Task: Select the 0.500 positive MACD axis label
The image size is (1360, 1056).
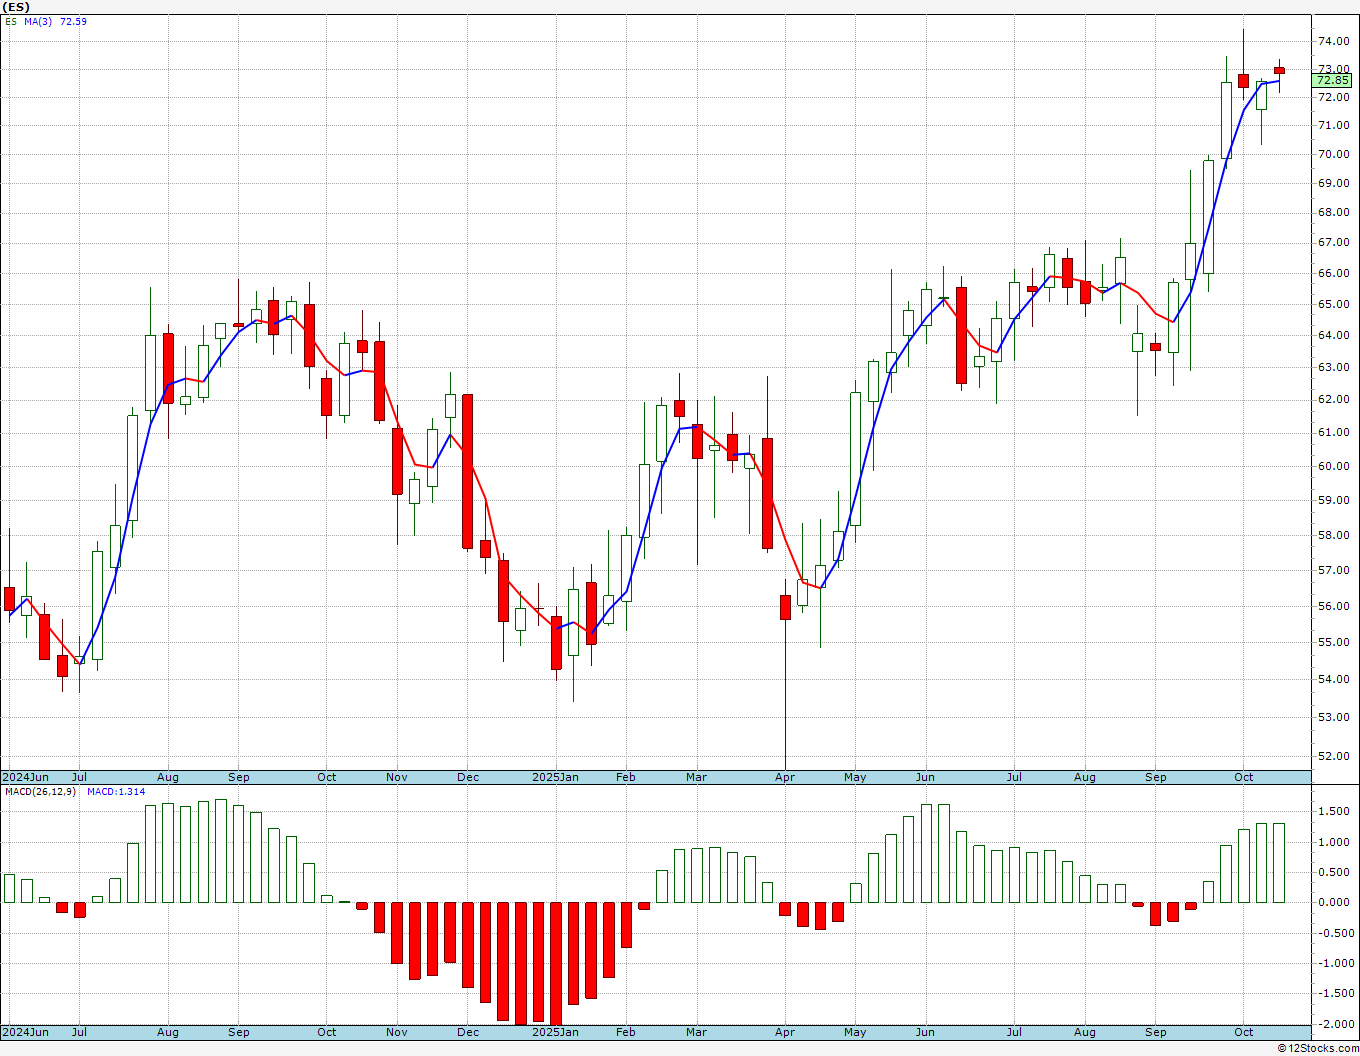Action: pyautogui.click(x=1336, y=872)
